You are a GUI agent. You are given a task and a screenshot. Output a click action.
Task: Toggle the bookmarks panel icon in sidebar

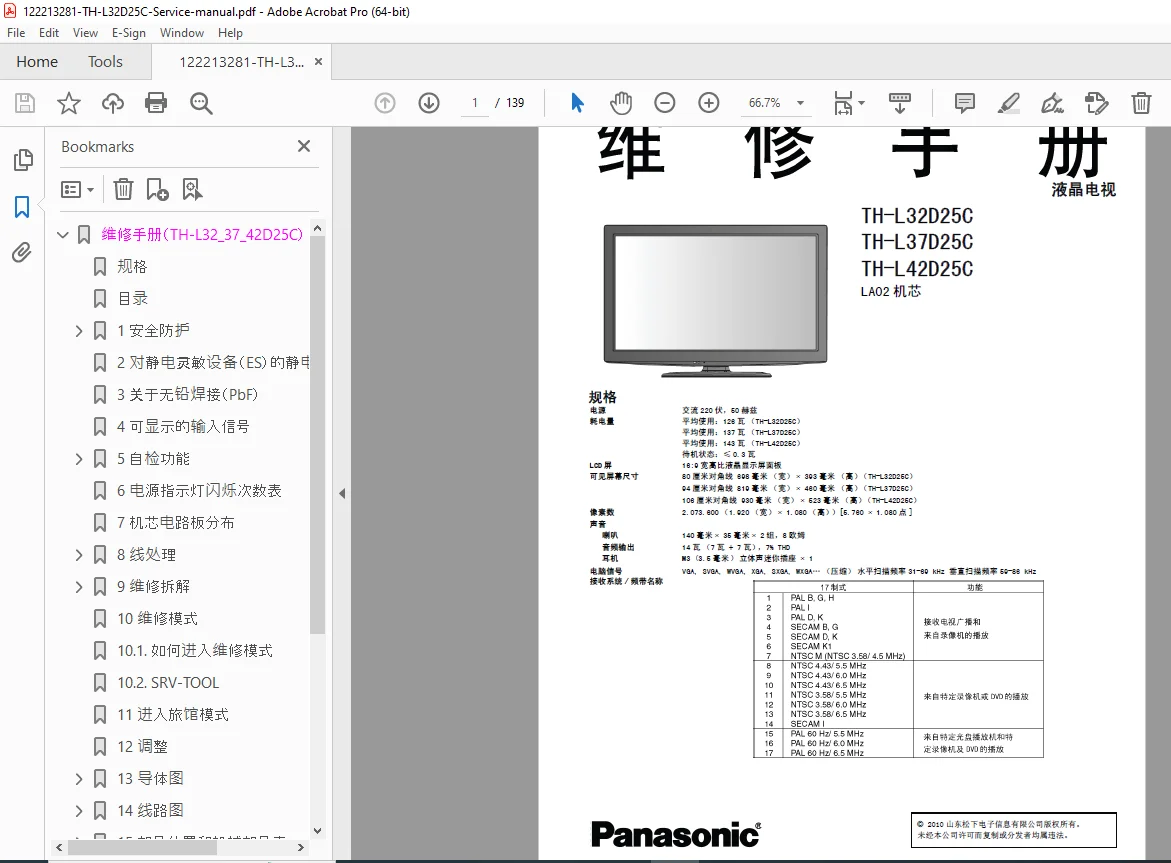click(x=22, y=207)
